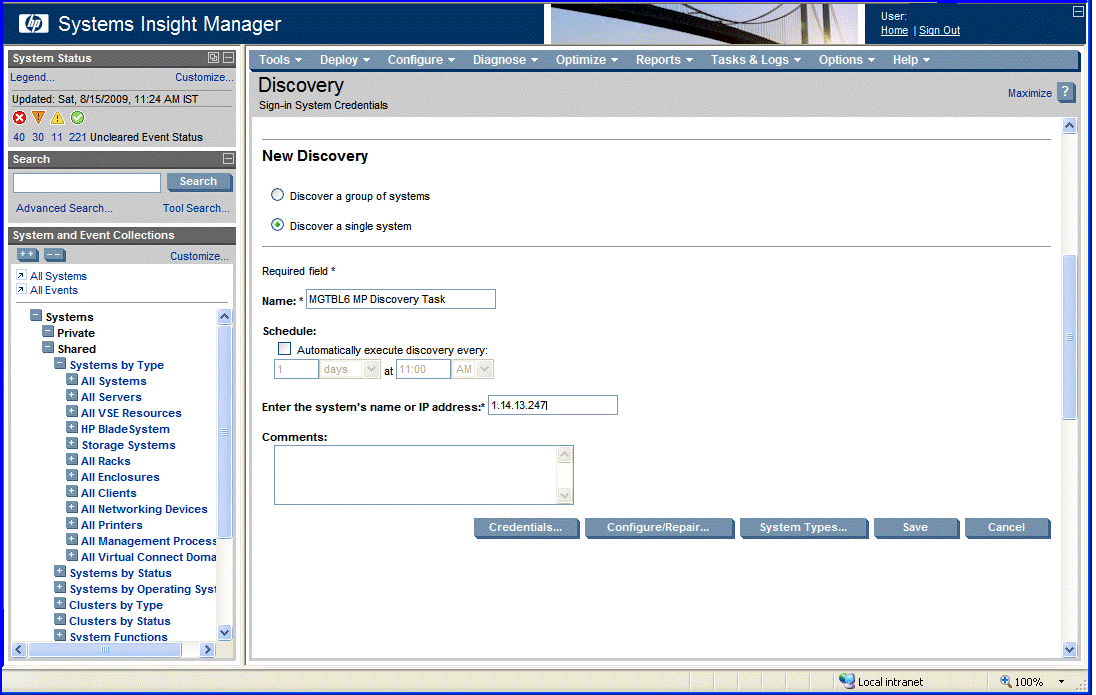
Task: Click the red critical status icon
Action: 19,117
